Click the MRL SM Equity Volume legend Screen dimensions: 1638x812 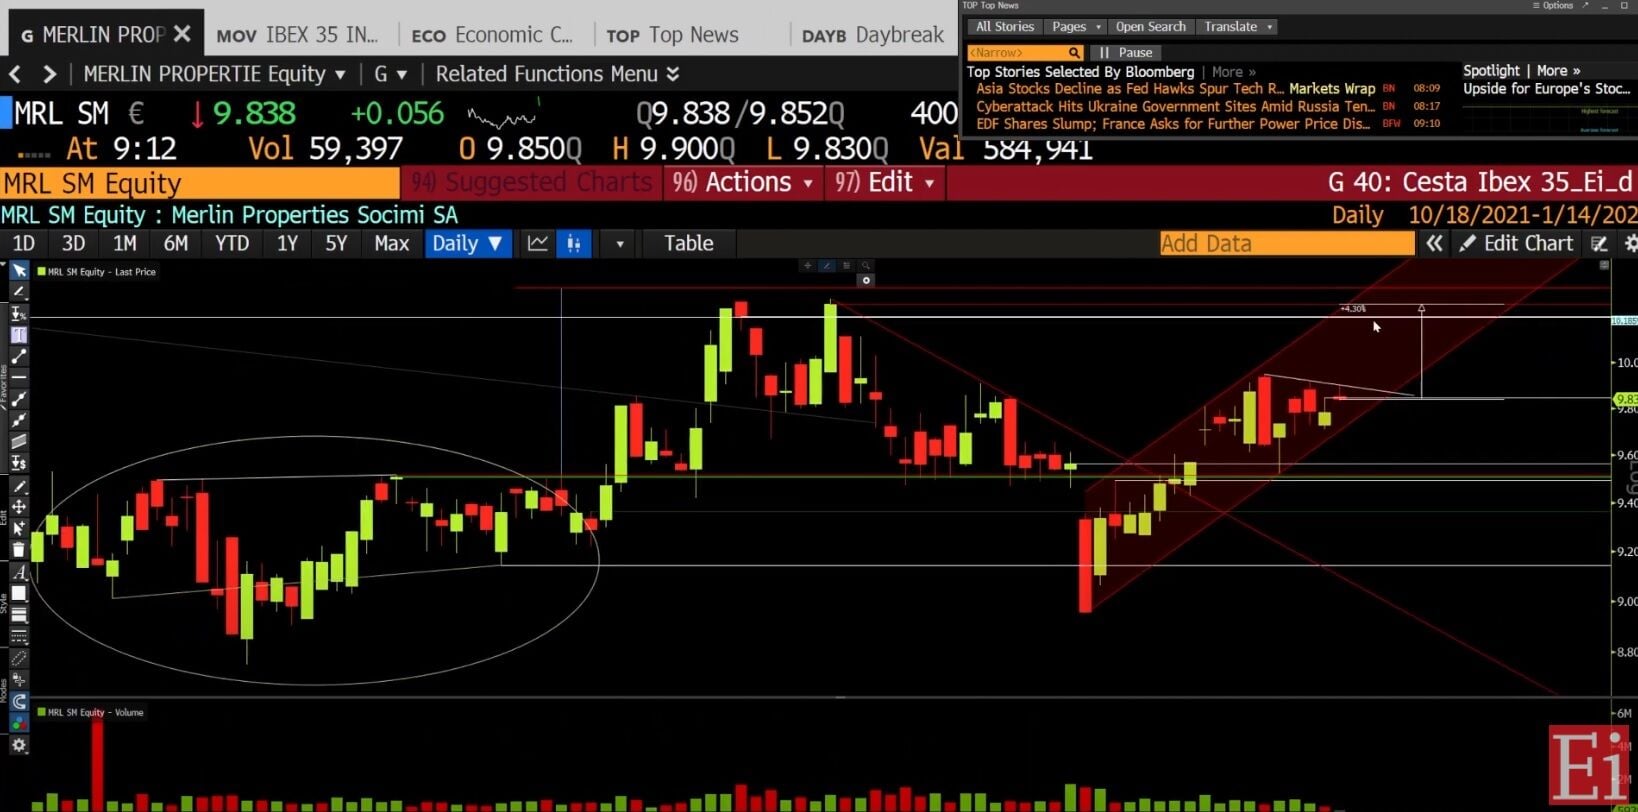[91, 713]
